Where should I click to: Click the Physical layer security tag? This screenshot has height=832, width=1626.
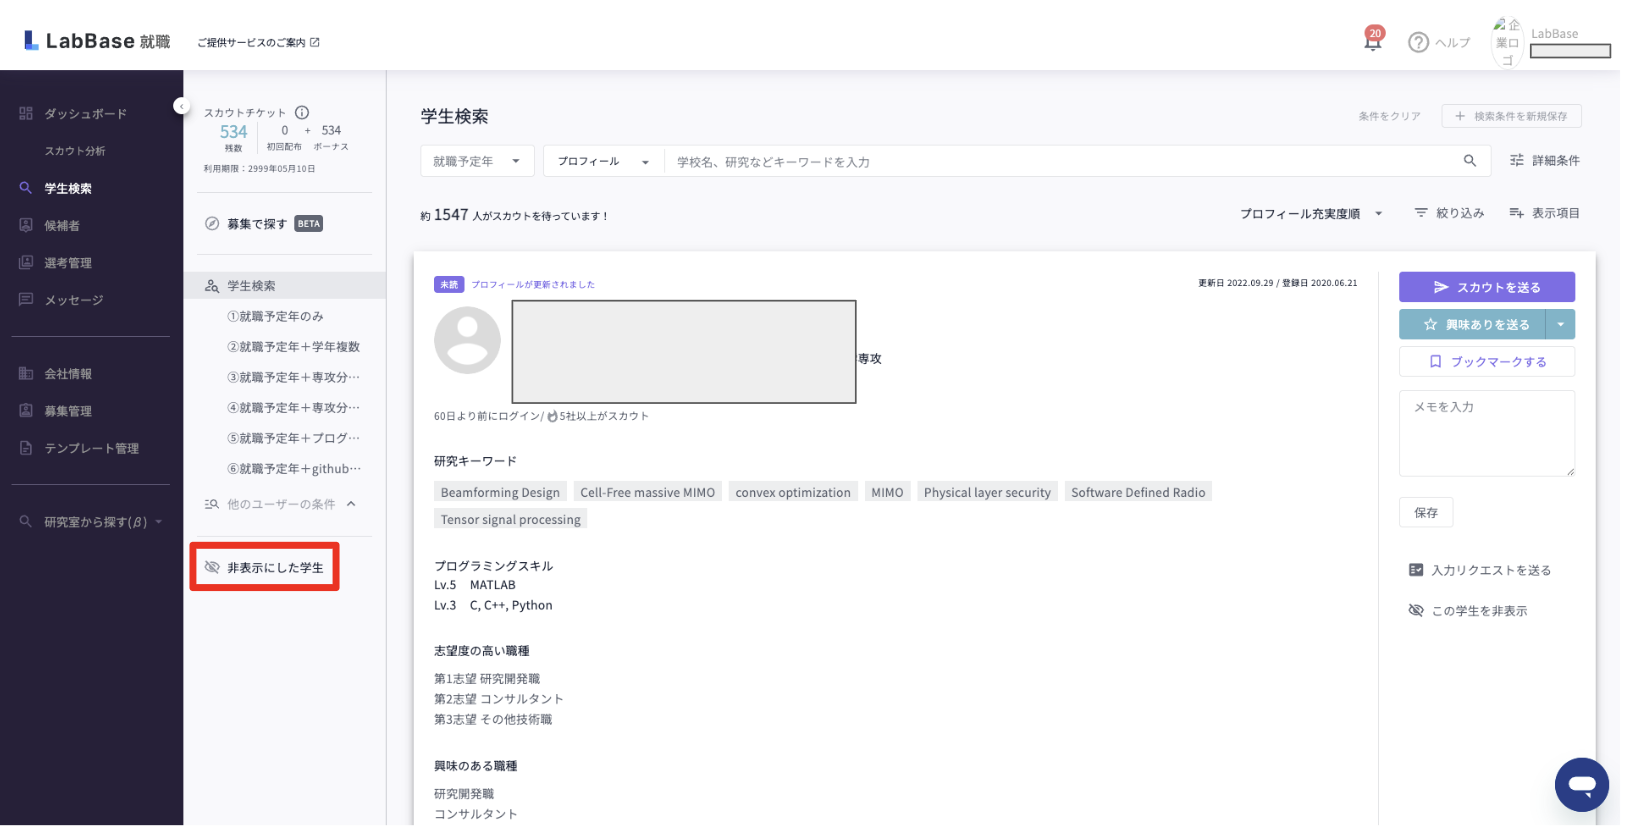(x=987, y=492)
